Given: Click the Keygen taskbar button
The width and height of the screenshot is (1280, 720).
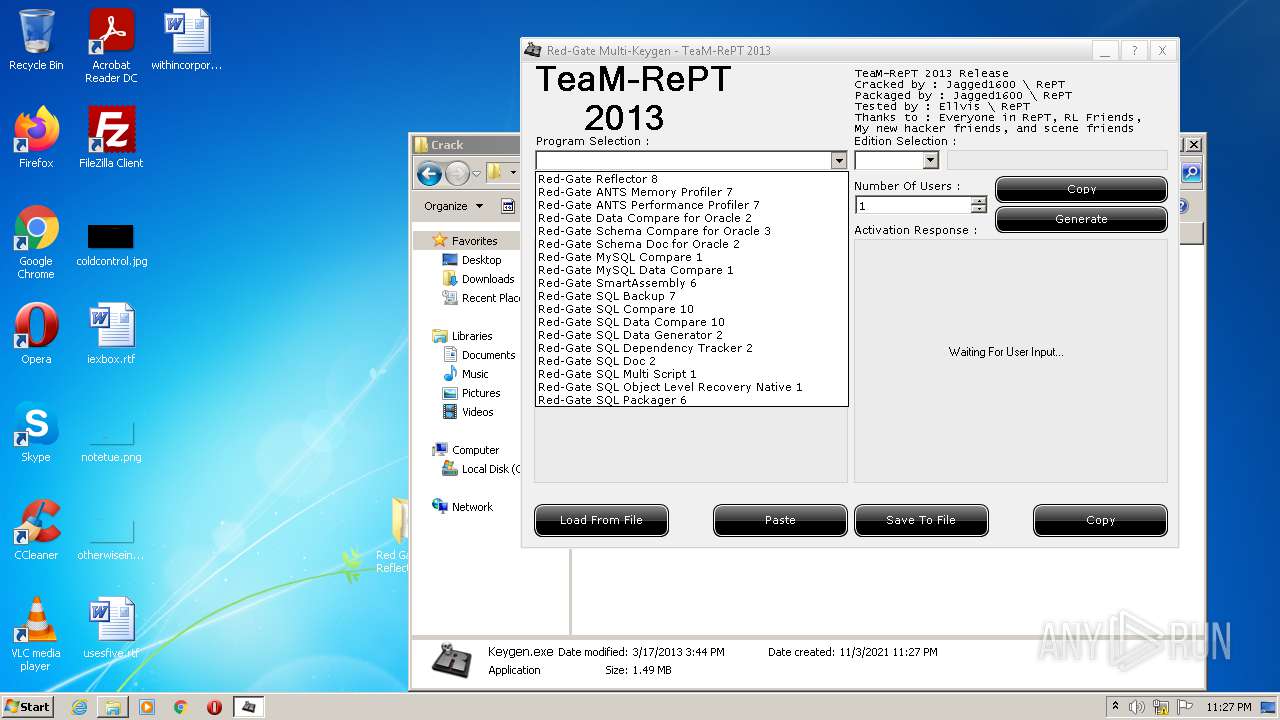Looking at the screenshot, I should (x=249, y=707).
